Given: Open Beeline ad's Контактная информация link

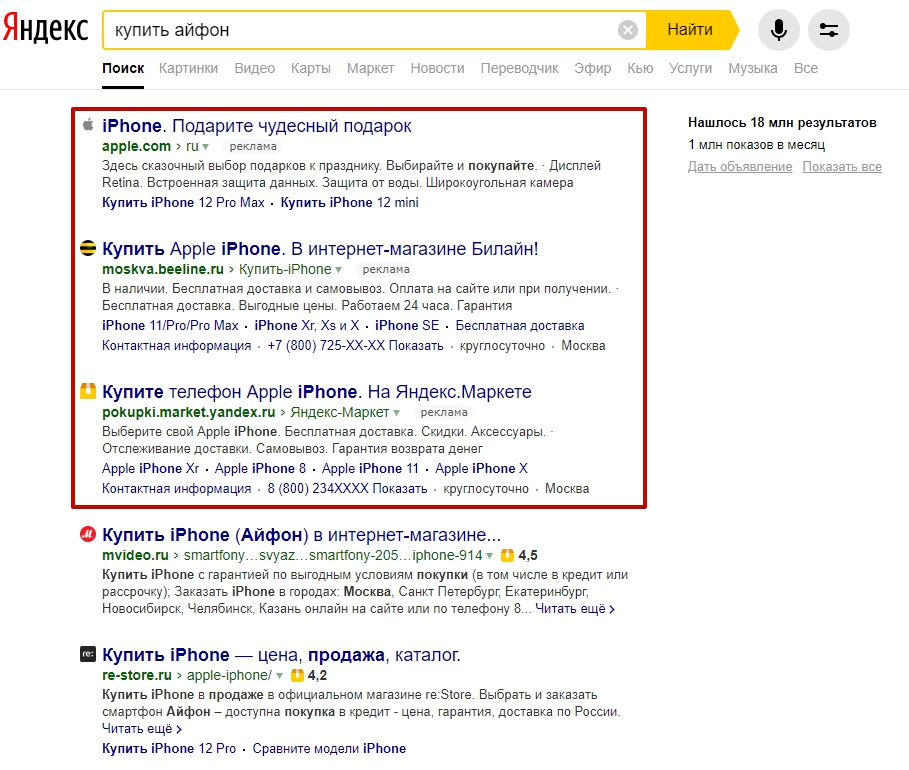Looking at the screenshot, I should 177,346.
